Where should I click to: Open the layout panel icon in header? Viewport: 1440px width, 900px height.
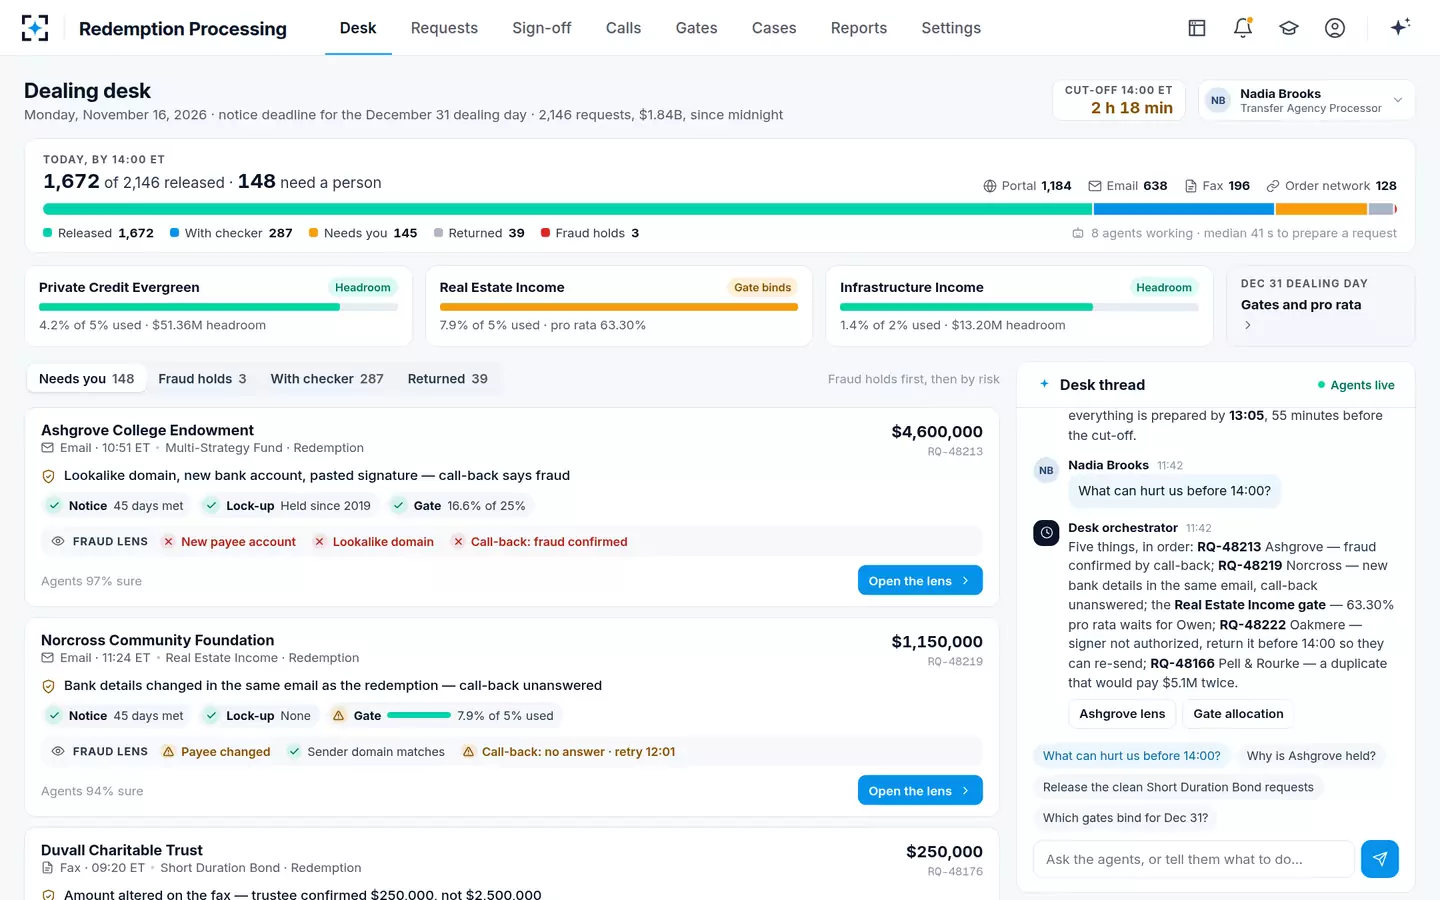tap(1197, 28)
